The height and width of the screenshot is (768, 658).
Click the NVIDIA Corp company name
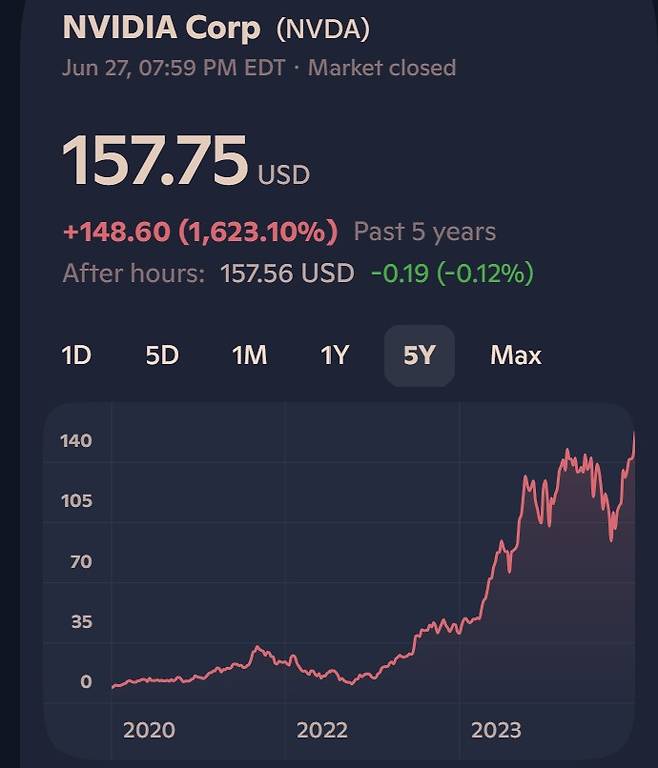point(161,27)
